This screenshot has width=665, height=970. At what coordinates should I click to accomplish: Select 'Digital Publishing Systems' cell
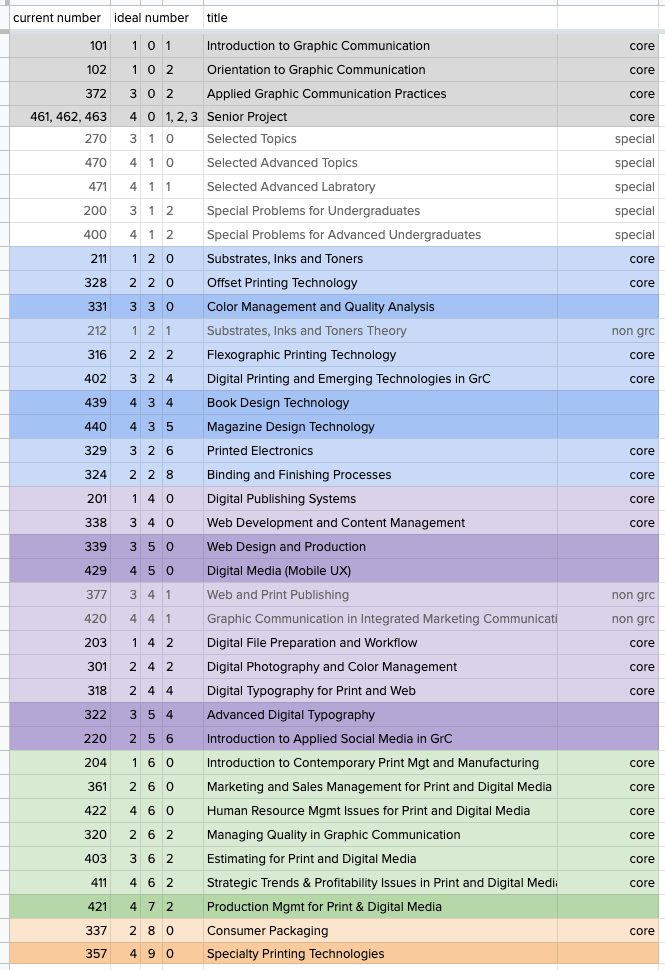(380, 499)
